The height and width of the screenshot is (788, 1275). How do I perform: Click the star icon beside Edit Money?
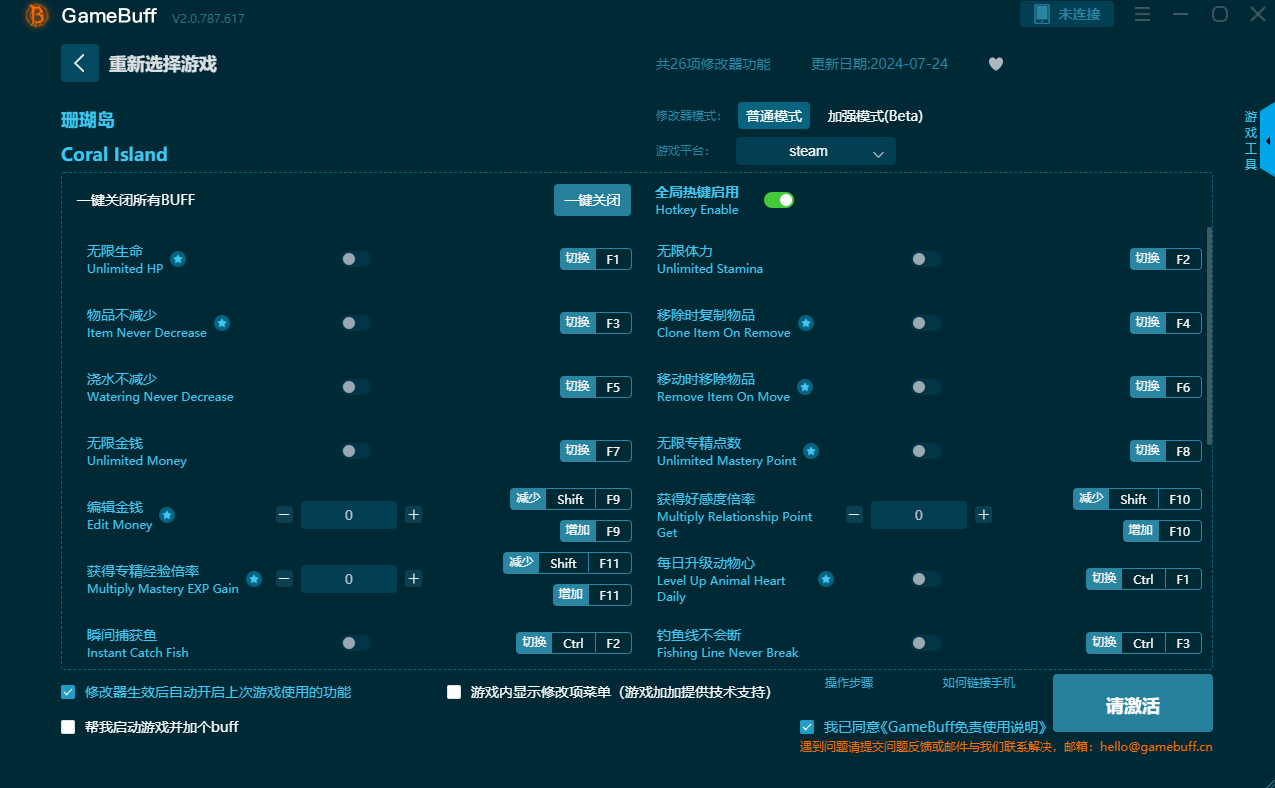167,515
